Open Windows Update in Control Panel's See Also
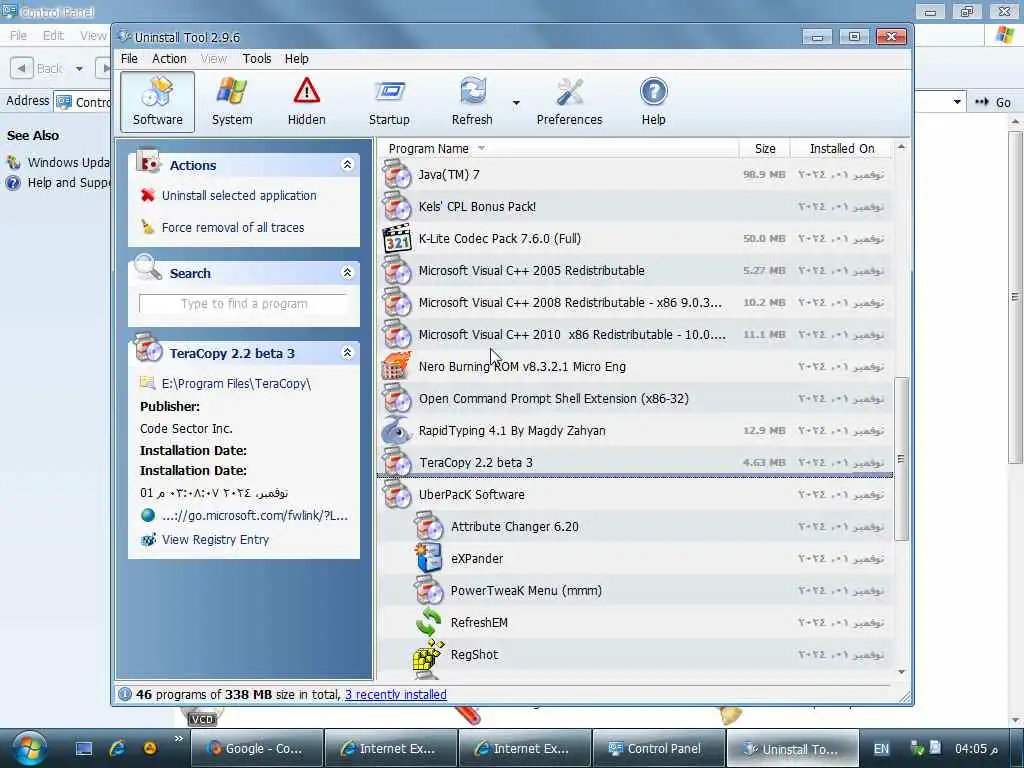This screenshot has width=1024, height=768. pyautogui.click(x=59, y=162)
